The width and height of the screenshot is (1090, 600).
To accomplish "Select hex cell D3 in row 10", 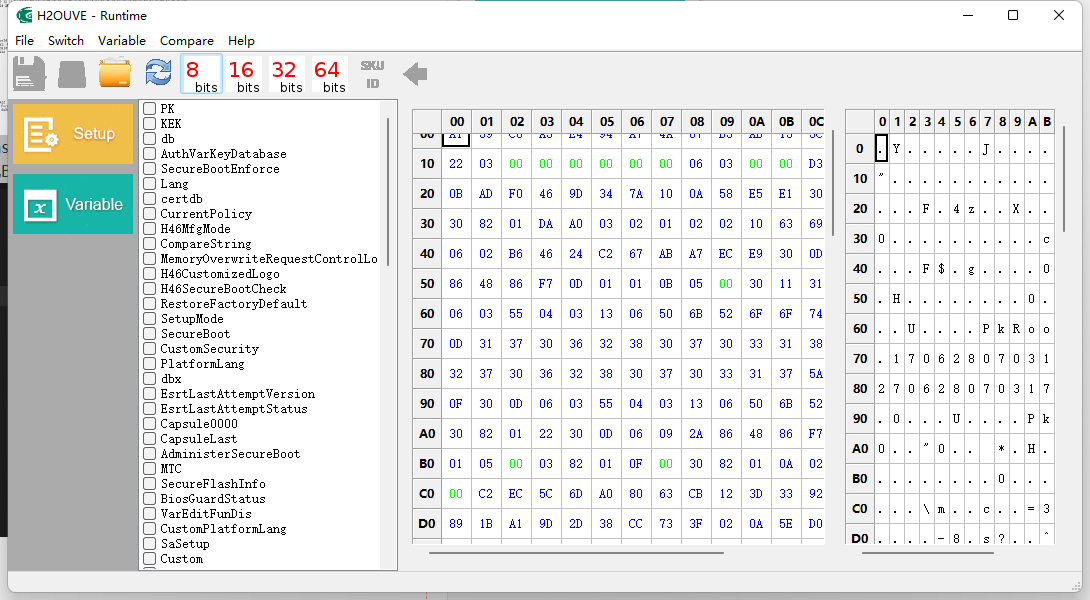I will [815, 164].
